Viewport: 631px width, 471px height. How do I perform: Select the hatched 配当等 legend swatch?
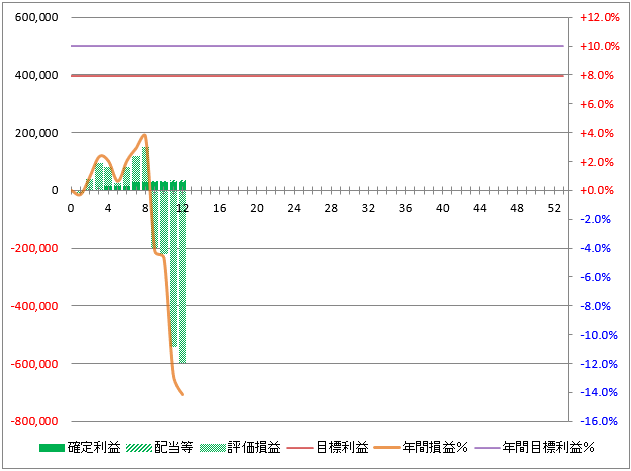point(139,448)
